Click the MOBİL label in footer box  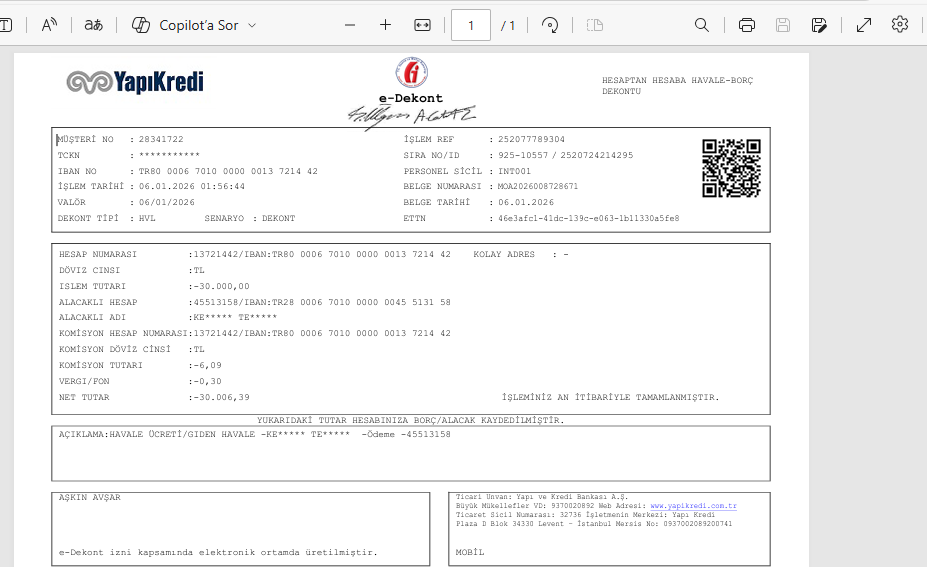(470, 552)
